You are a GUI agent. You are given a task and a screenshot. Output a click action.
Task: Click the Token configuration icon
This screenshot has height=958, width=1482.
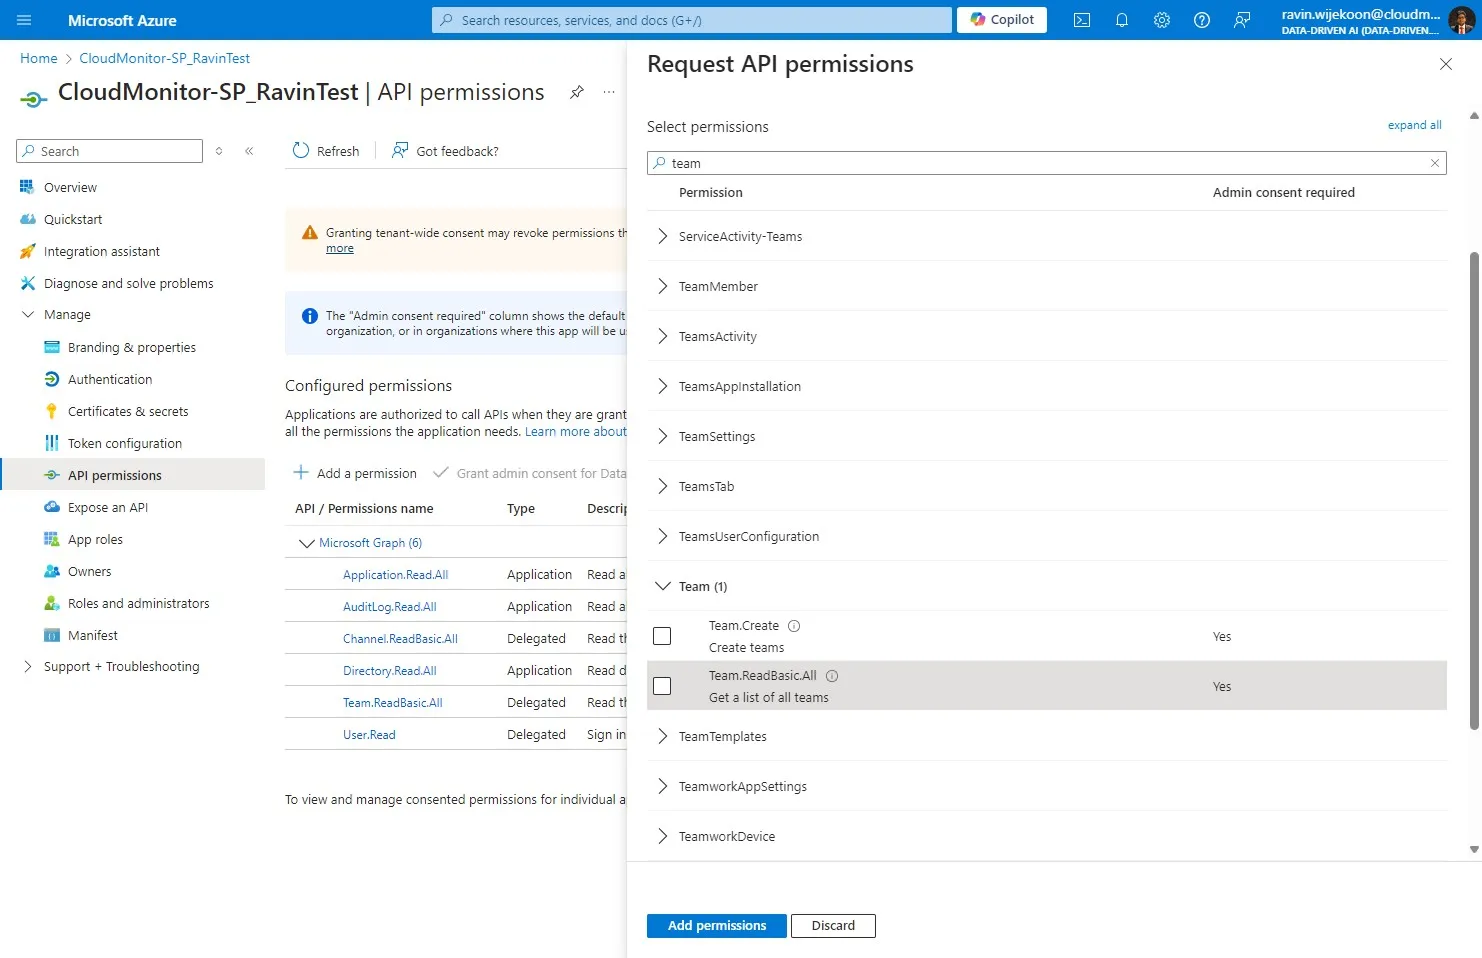coord(52,443)
